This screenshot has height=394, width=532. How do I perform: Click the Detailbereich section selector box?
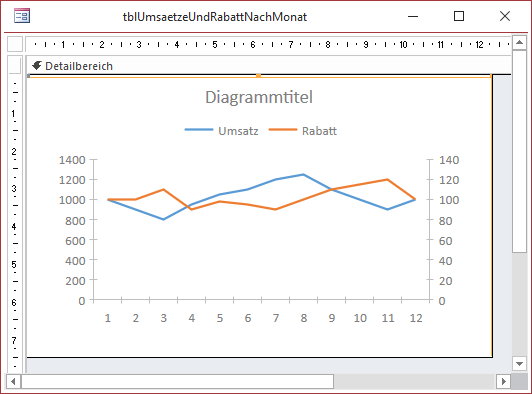click(15, 65)
